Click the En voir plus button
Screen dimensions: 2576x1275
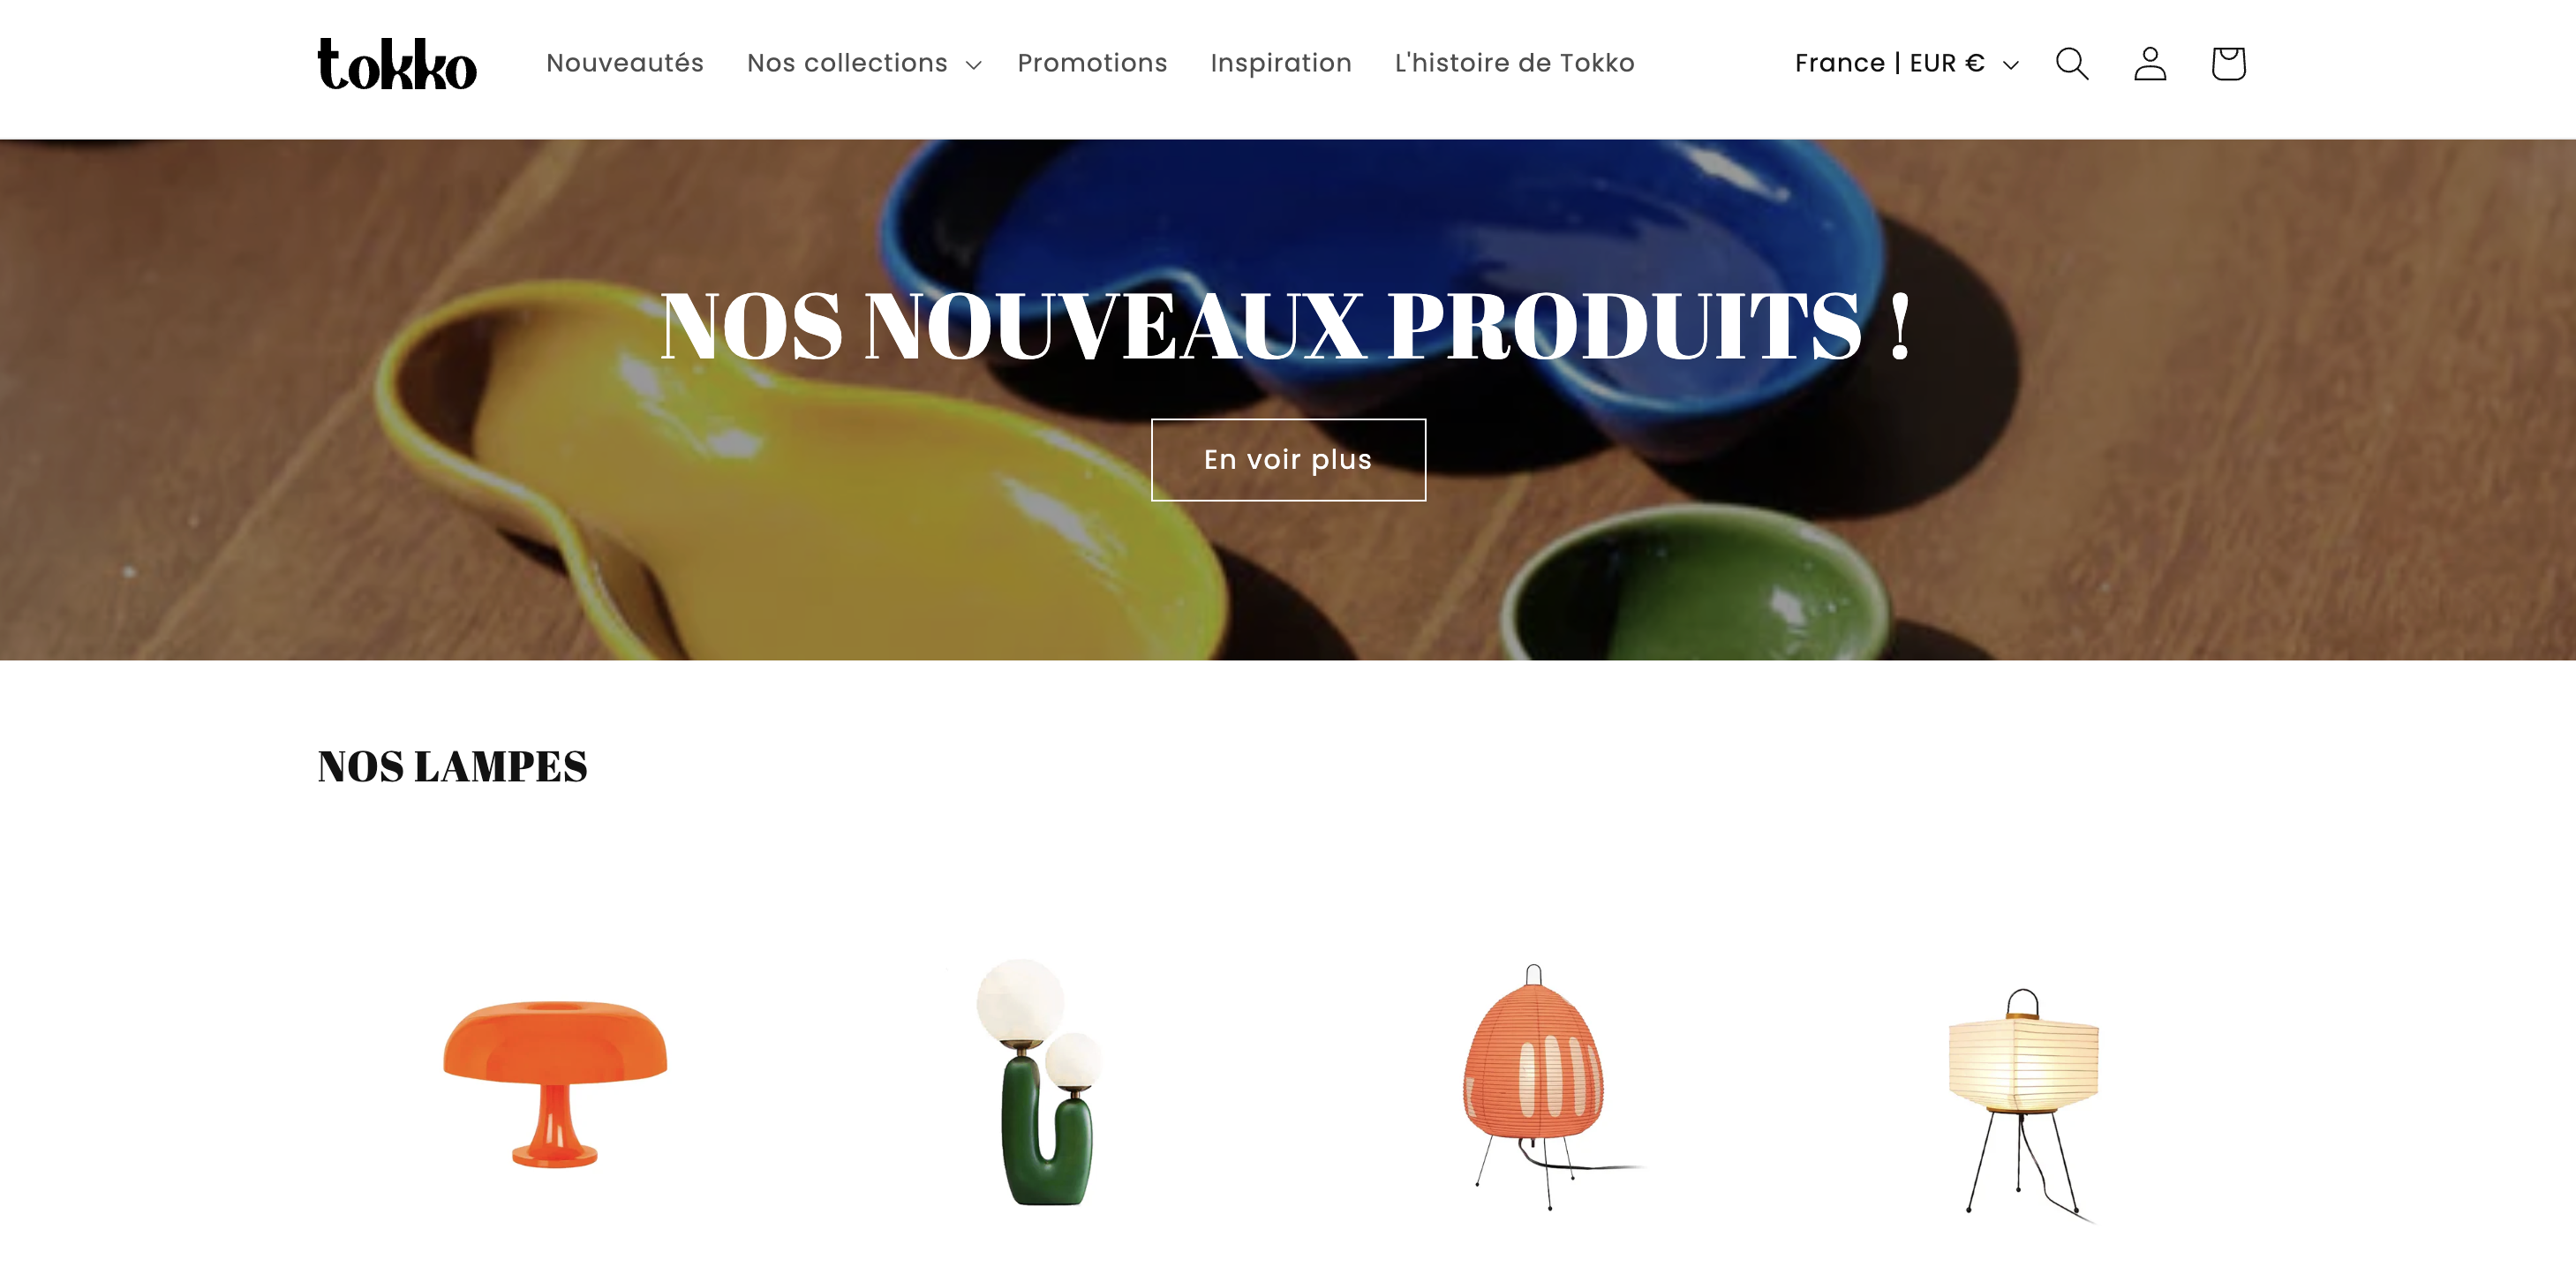(1288, 459)
